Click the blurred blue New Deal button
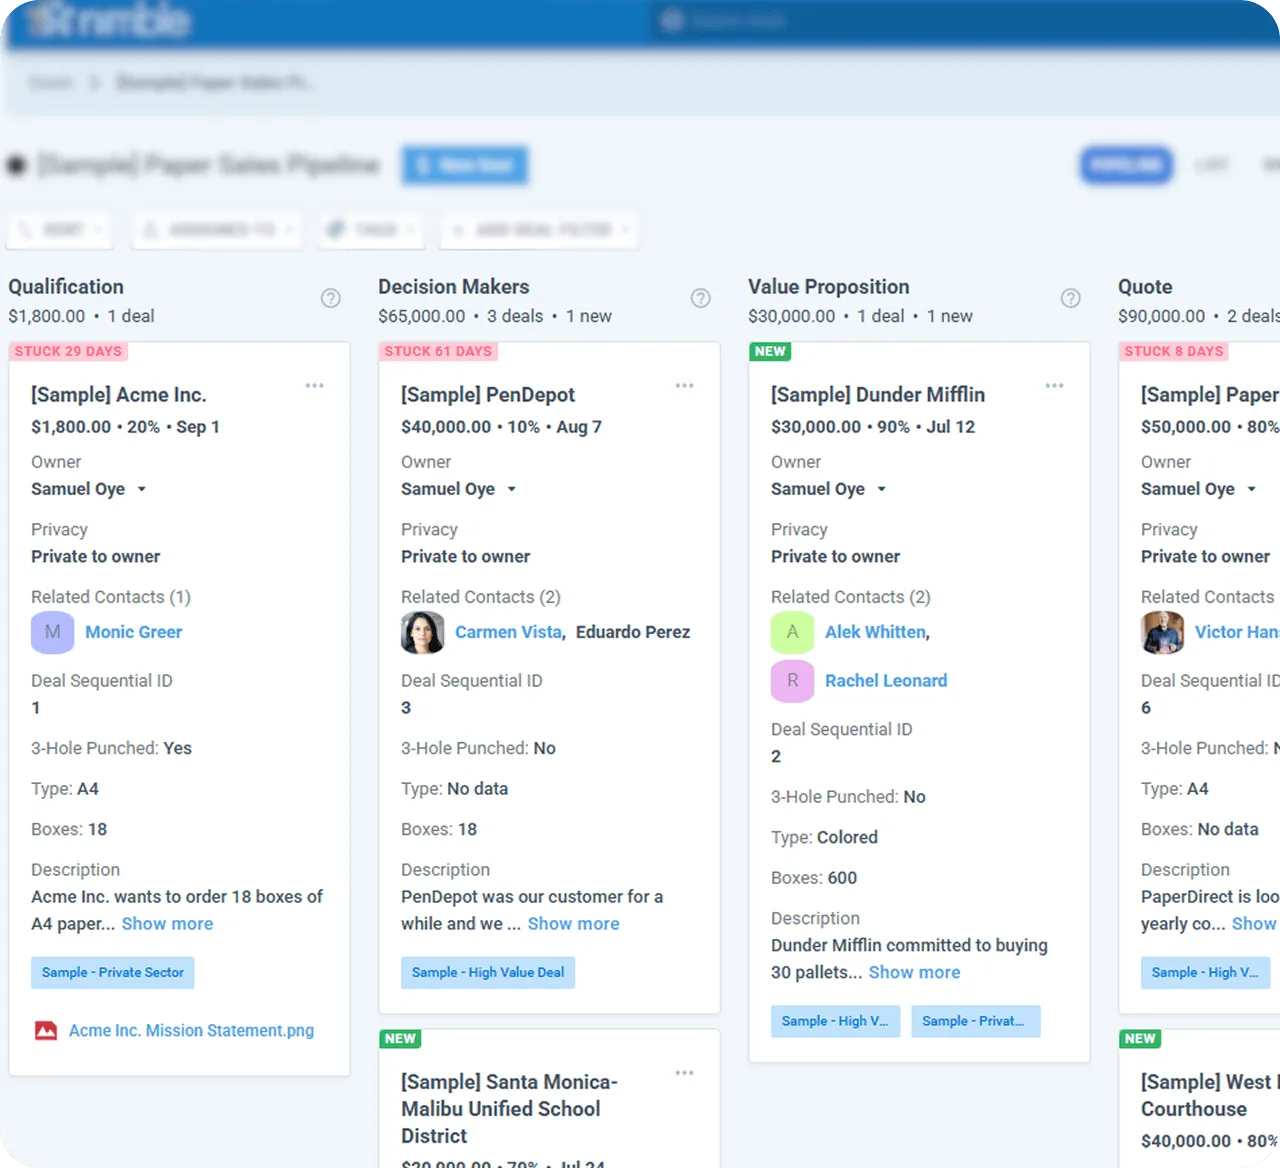1280x1168 pixels. pyautogui.click(x=465, y=165)
